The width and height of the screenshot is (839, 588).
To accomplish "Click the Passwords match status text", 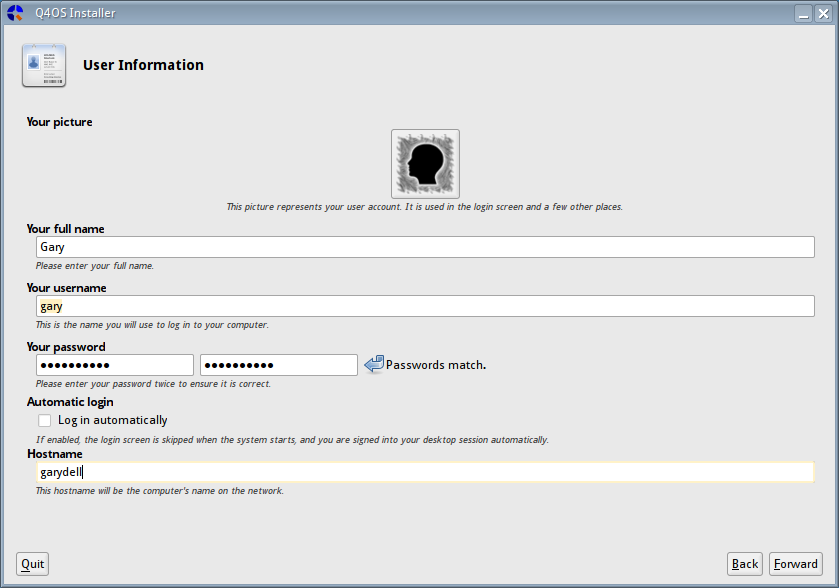I will pos(436,365).
